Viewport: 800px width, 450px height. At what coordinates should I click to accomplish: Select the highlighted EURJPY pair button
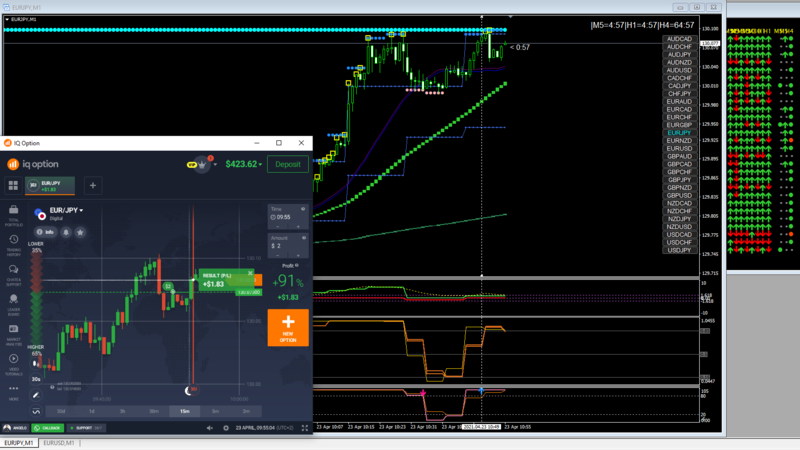[679, 133]
